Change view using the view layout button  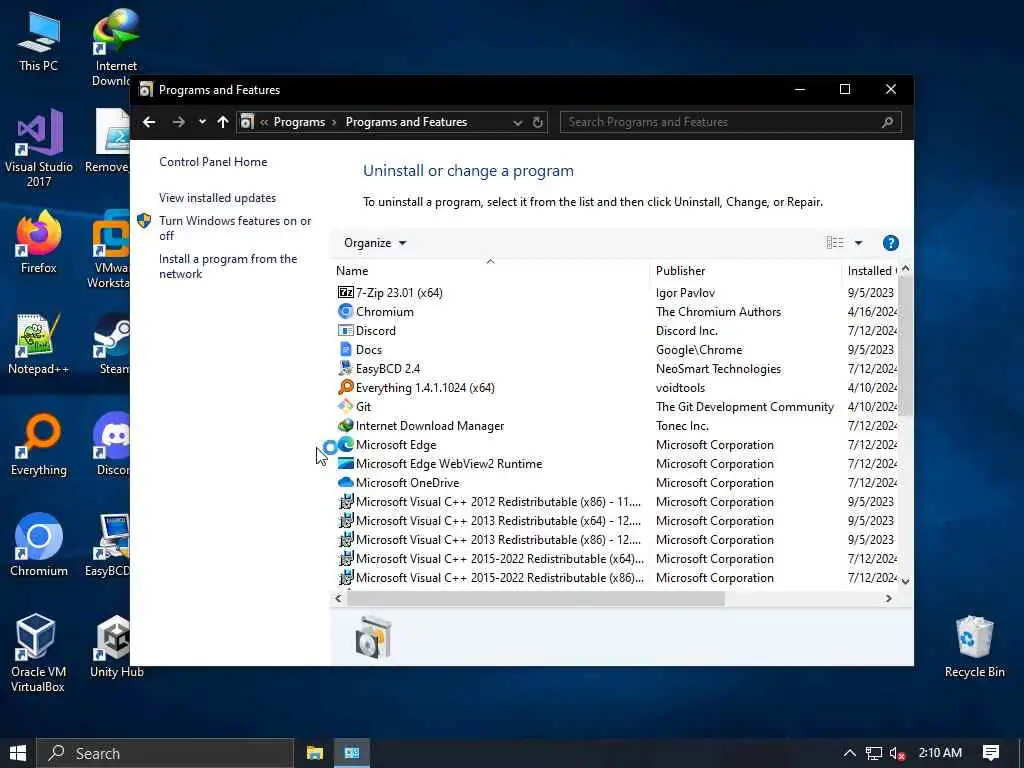[x=835, y=243]
